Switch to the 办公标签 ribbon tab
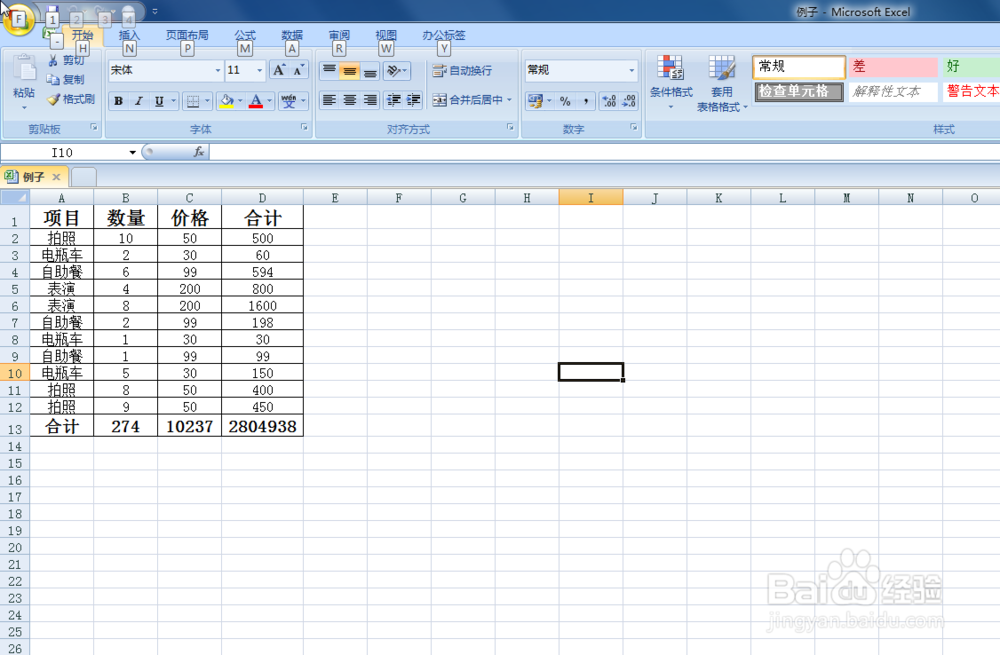The height and width of the screenshot is (655, 1000). click(444, 36)
